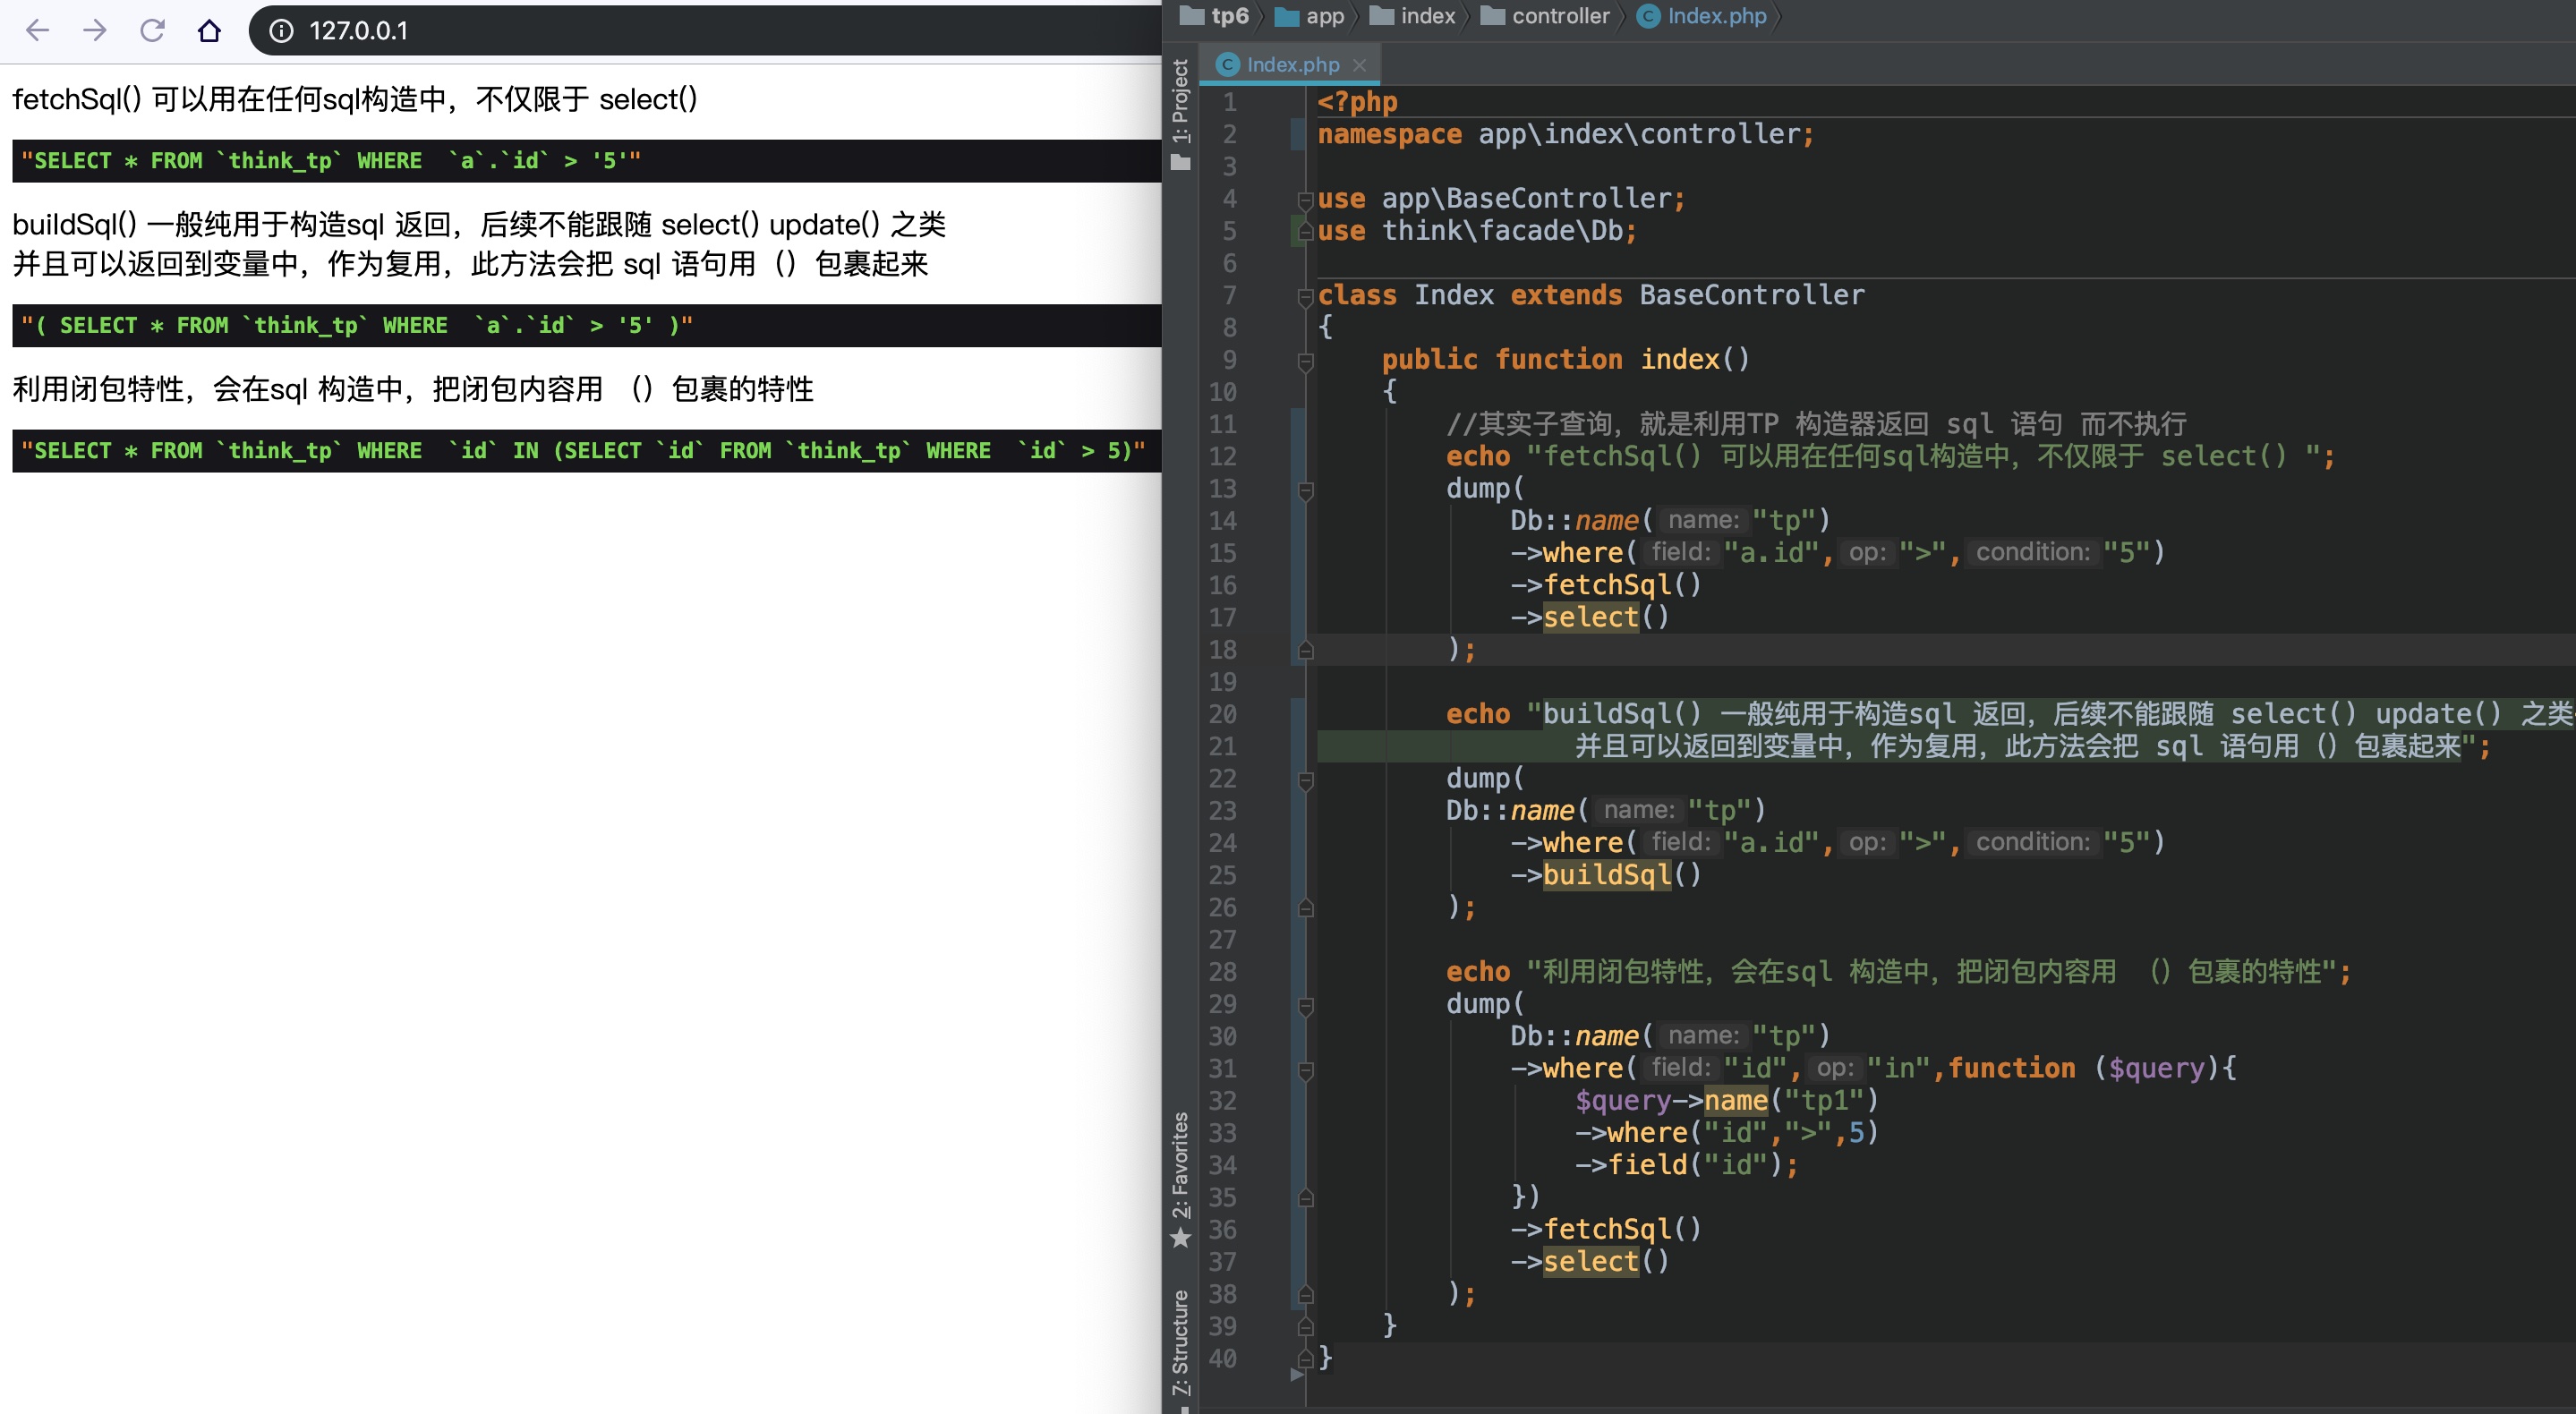Click fold end marker at line 39
The image size is (2576, 1414).
click(1305, 1327)
